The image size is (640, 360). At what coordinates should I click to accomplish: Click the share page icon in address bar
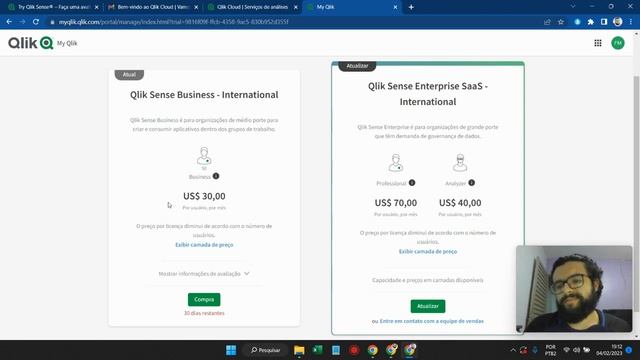547,22
